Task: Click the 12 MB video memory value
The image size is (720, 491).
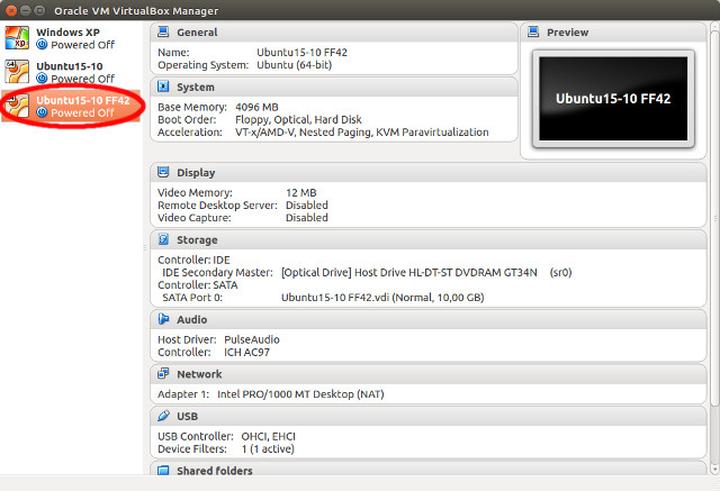Action: tap(301, 192)
